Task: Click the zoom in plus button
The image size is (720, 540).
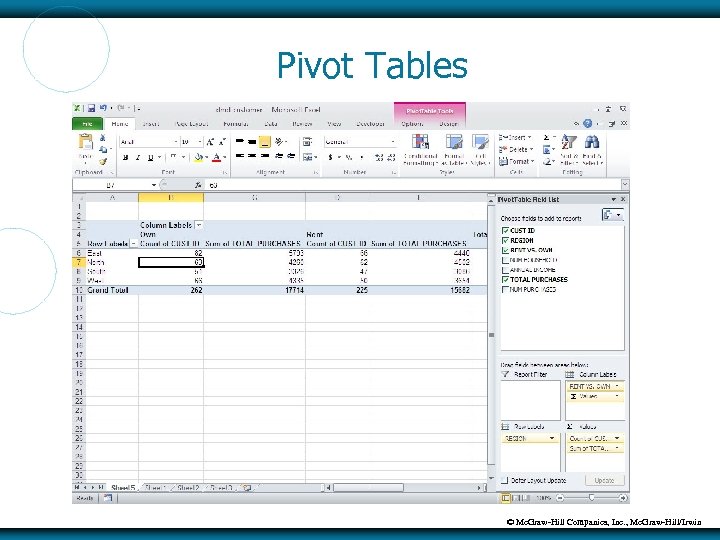Action: tap(622, 498)
